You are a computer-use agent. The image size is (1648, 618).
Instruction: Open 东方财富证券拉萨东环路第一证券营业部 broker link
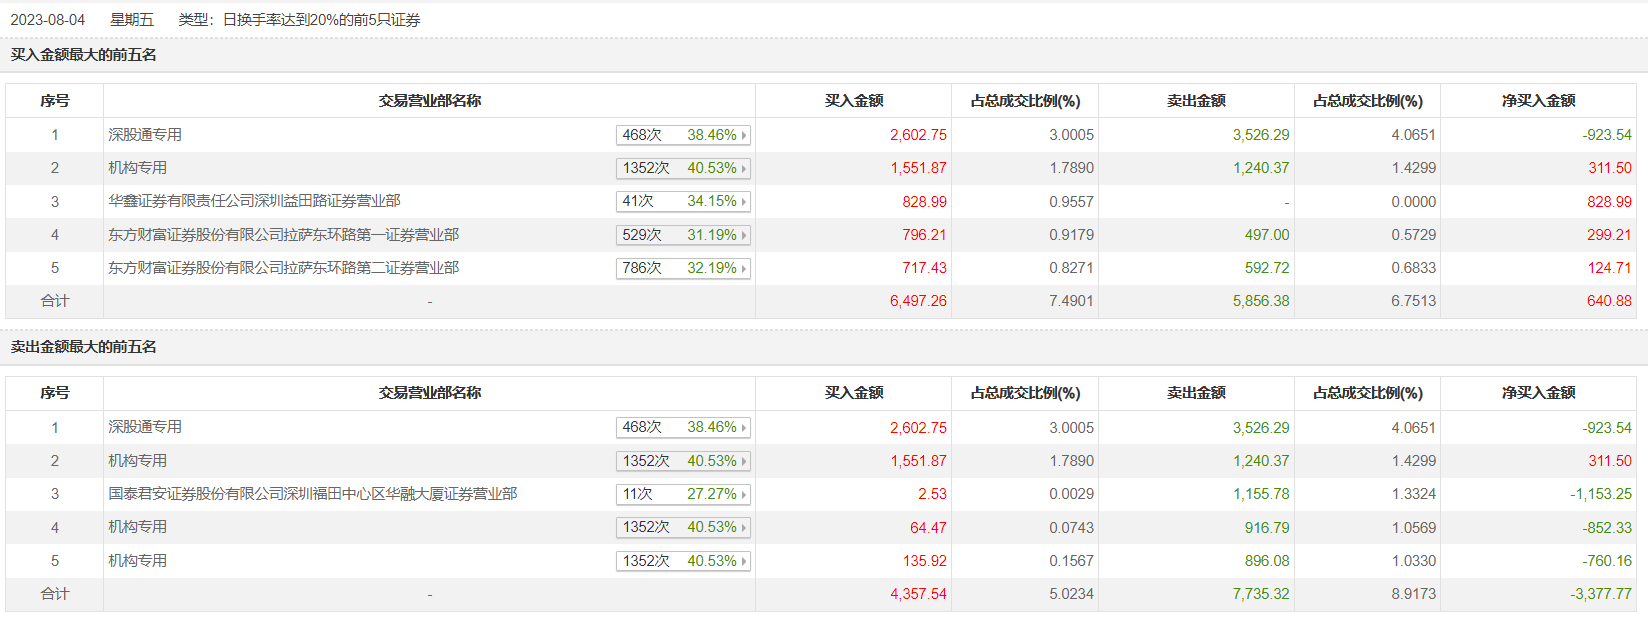point(283,235)
